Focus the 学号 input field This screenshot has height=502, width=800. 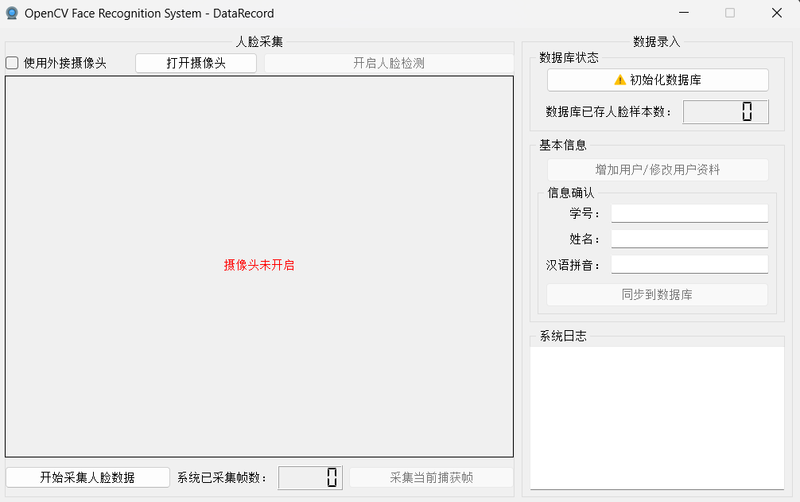coord(690,214)
